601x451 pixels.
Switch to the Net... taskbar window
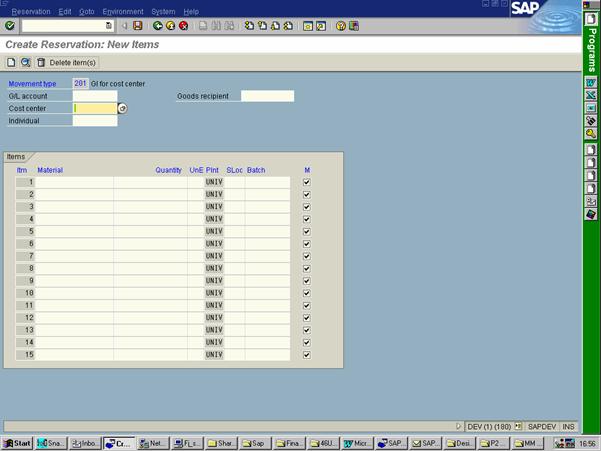(152, 443)
